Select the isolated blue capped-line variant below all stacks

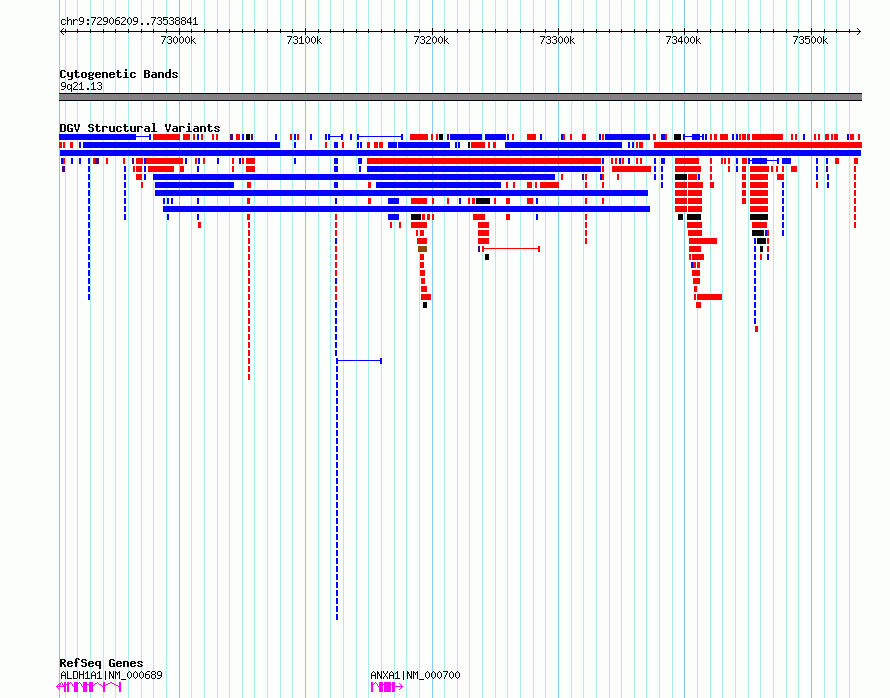(359, 361)
